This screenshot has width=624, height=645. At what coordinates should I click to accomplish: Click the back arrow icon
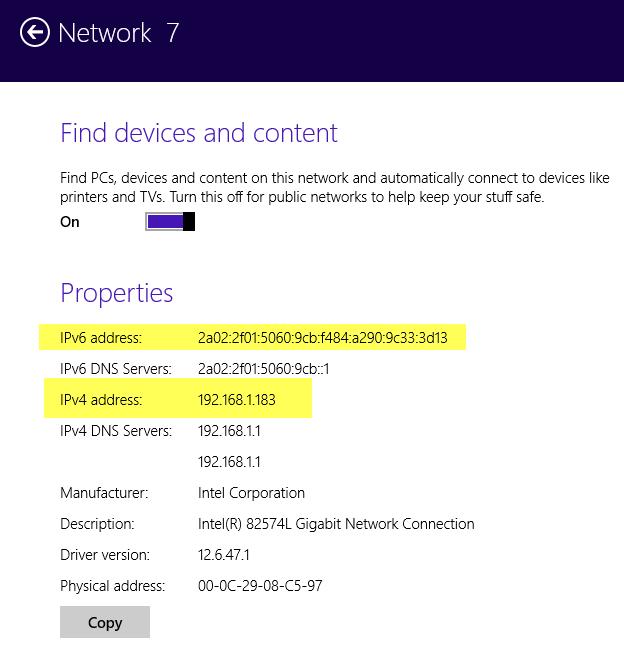coord(34,32)
